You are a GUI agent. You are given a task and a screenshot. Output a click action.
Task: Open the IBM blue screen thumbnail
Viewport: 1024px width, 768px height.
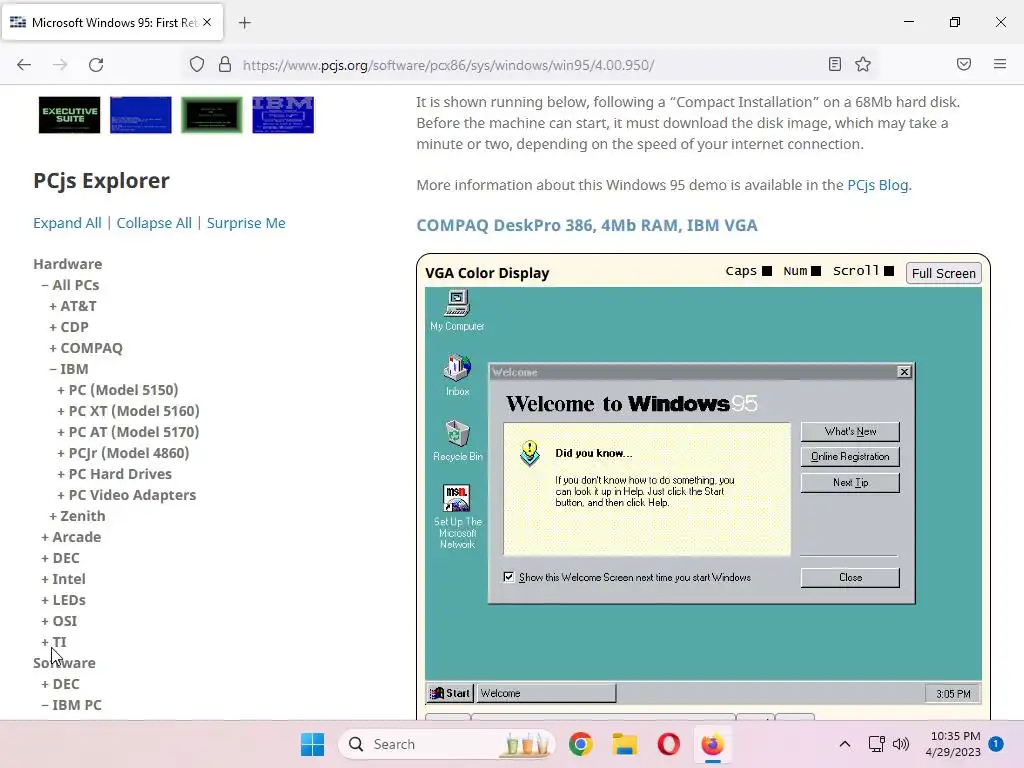tap(283, 115)
